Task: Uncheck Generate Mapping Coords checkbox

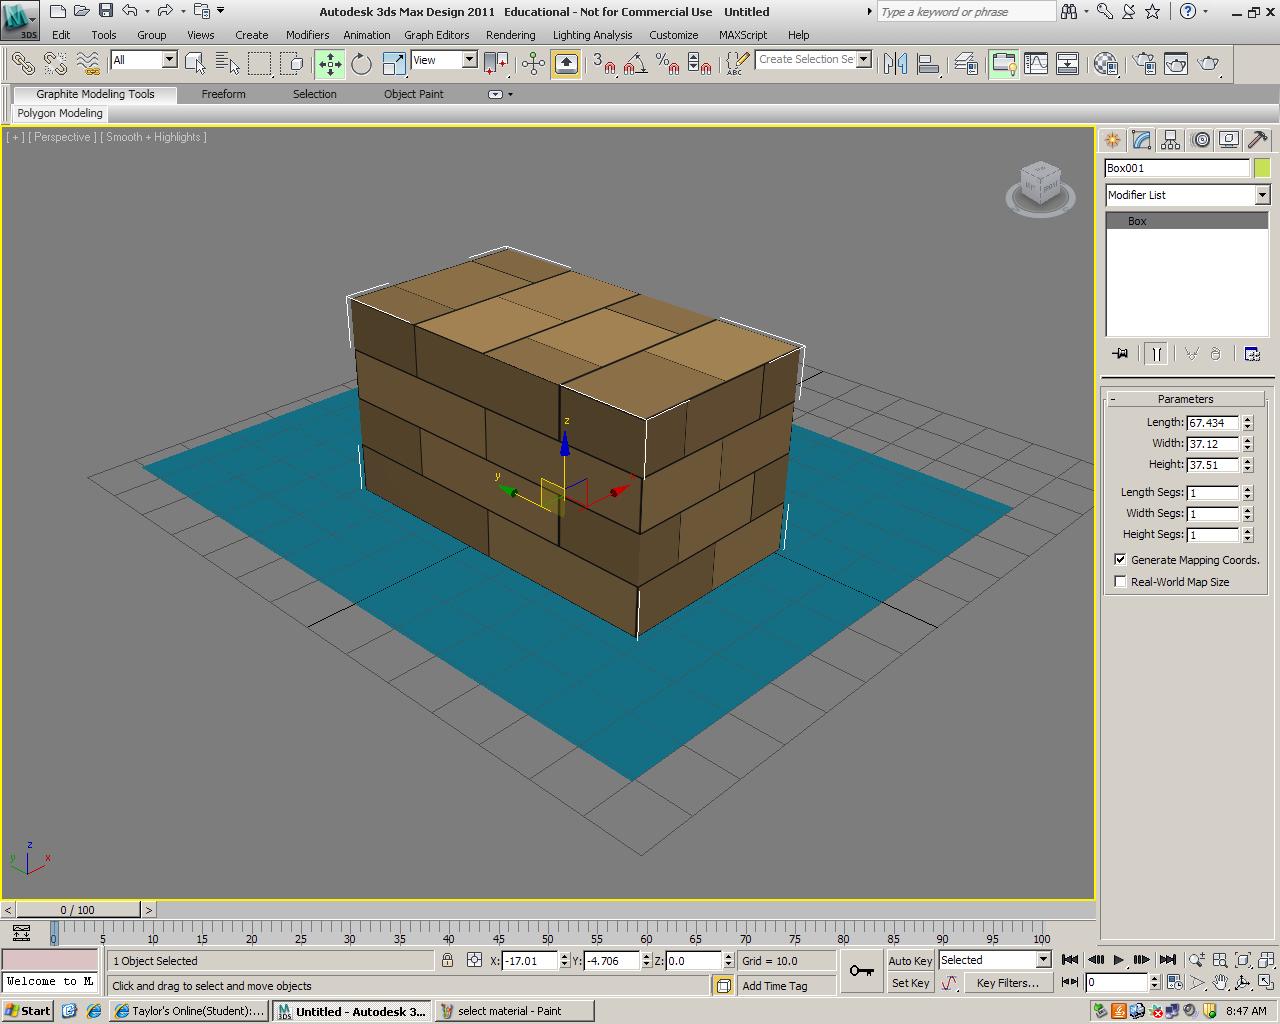Action: pyautogui.click(x=1120, y=560)
